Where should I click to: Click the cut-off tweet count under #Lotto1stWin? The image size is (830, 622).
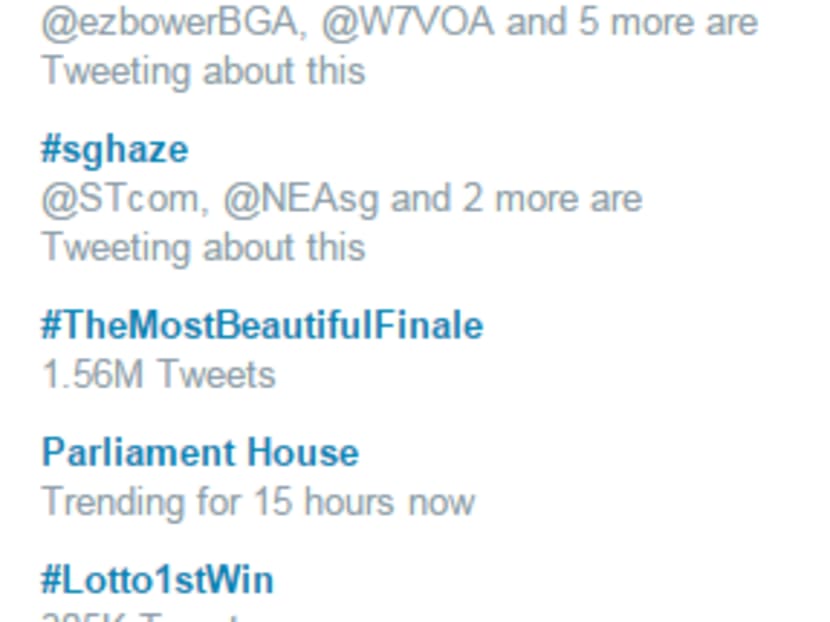click(x=140, y=616)
